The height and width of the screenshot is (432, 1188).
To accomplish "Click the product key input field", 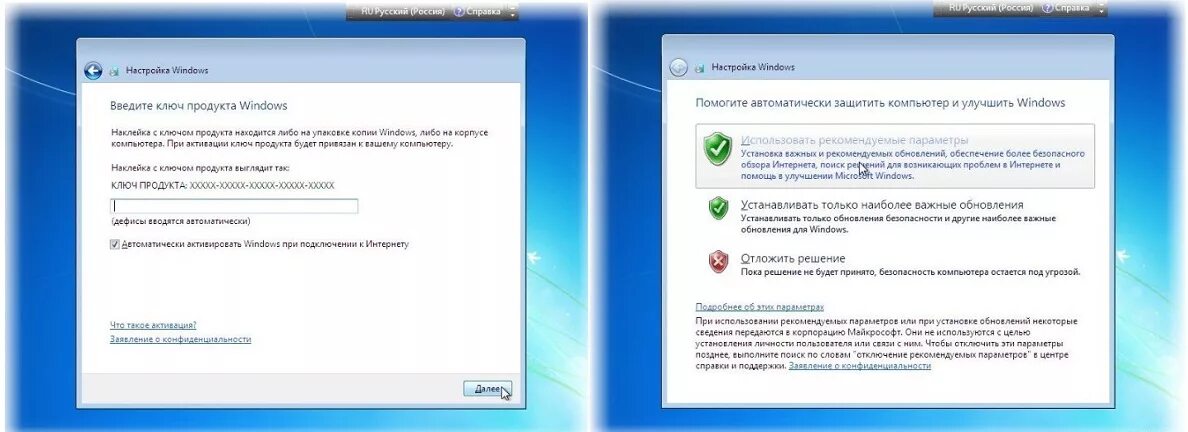I will [x=234, y=206].
